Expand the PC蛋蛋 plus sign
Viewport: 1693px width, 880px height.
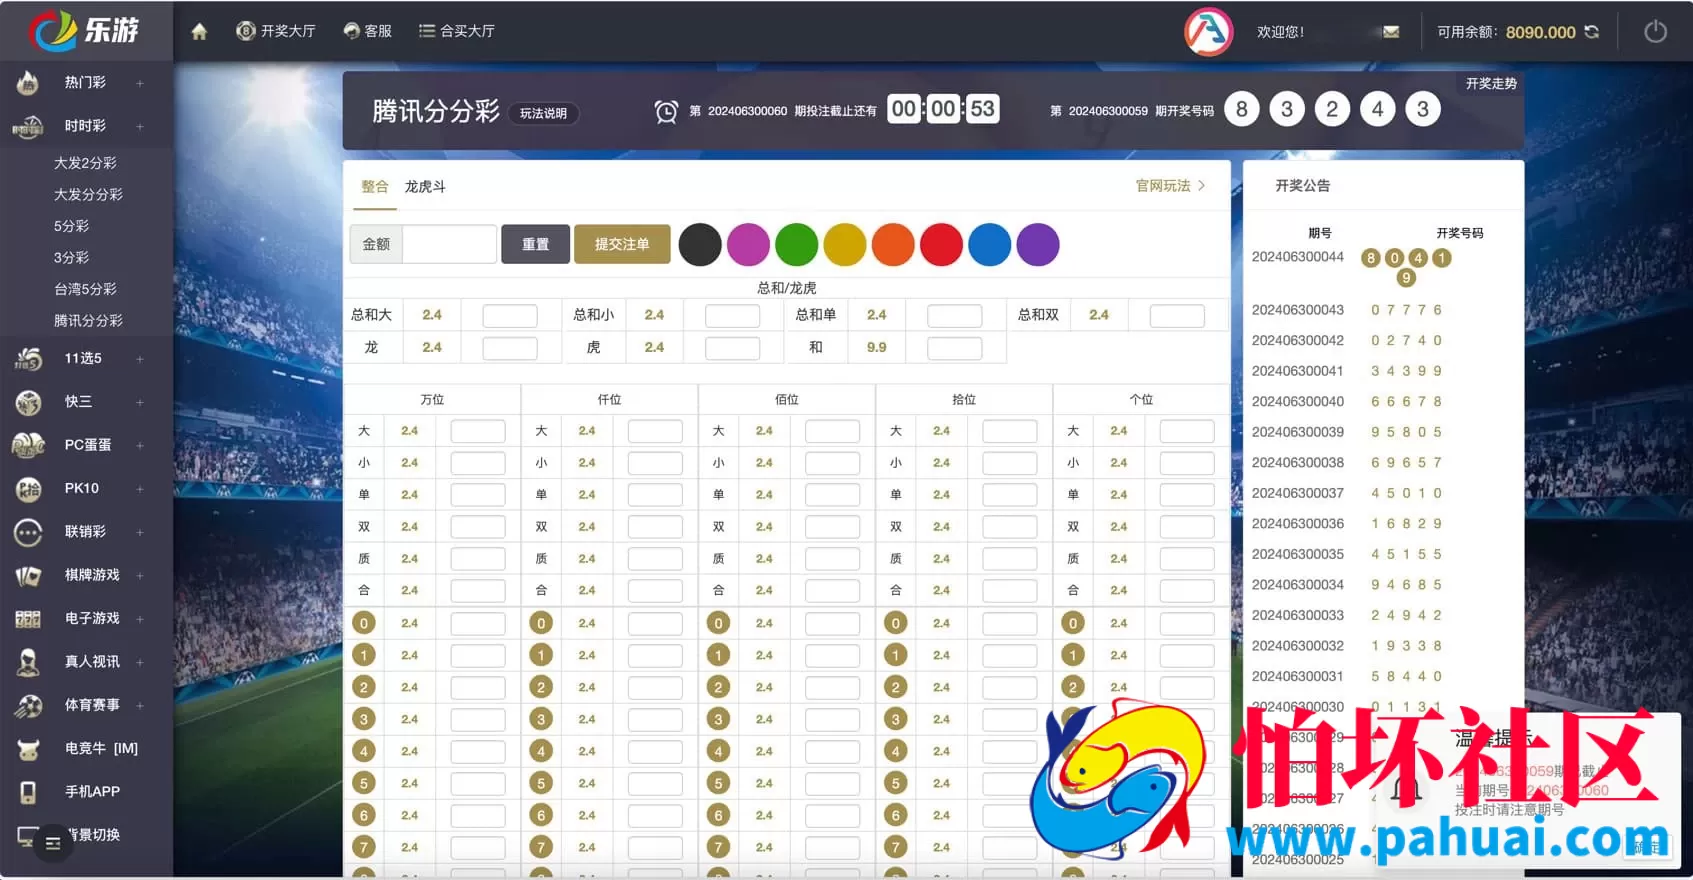click(140, 445)
